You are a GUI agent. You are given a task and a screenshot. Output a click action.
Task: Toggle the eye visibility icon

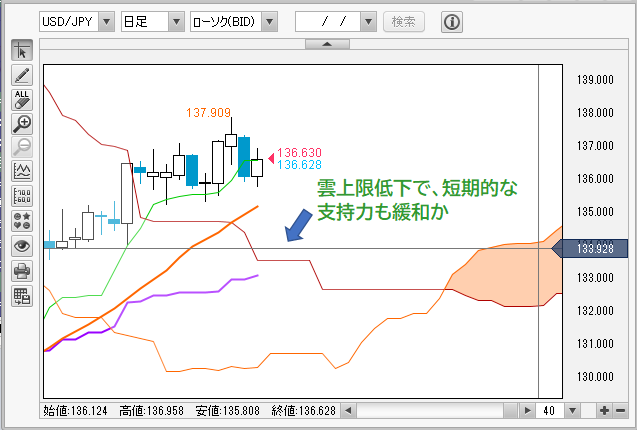(x=22, y=245)
